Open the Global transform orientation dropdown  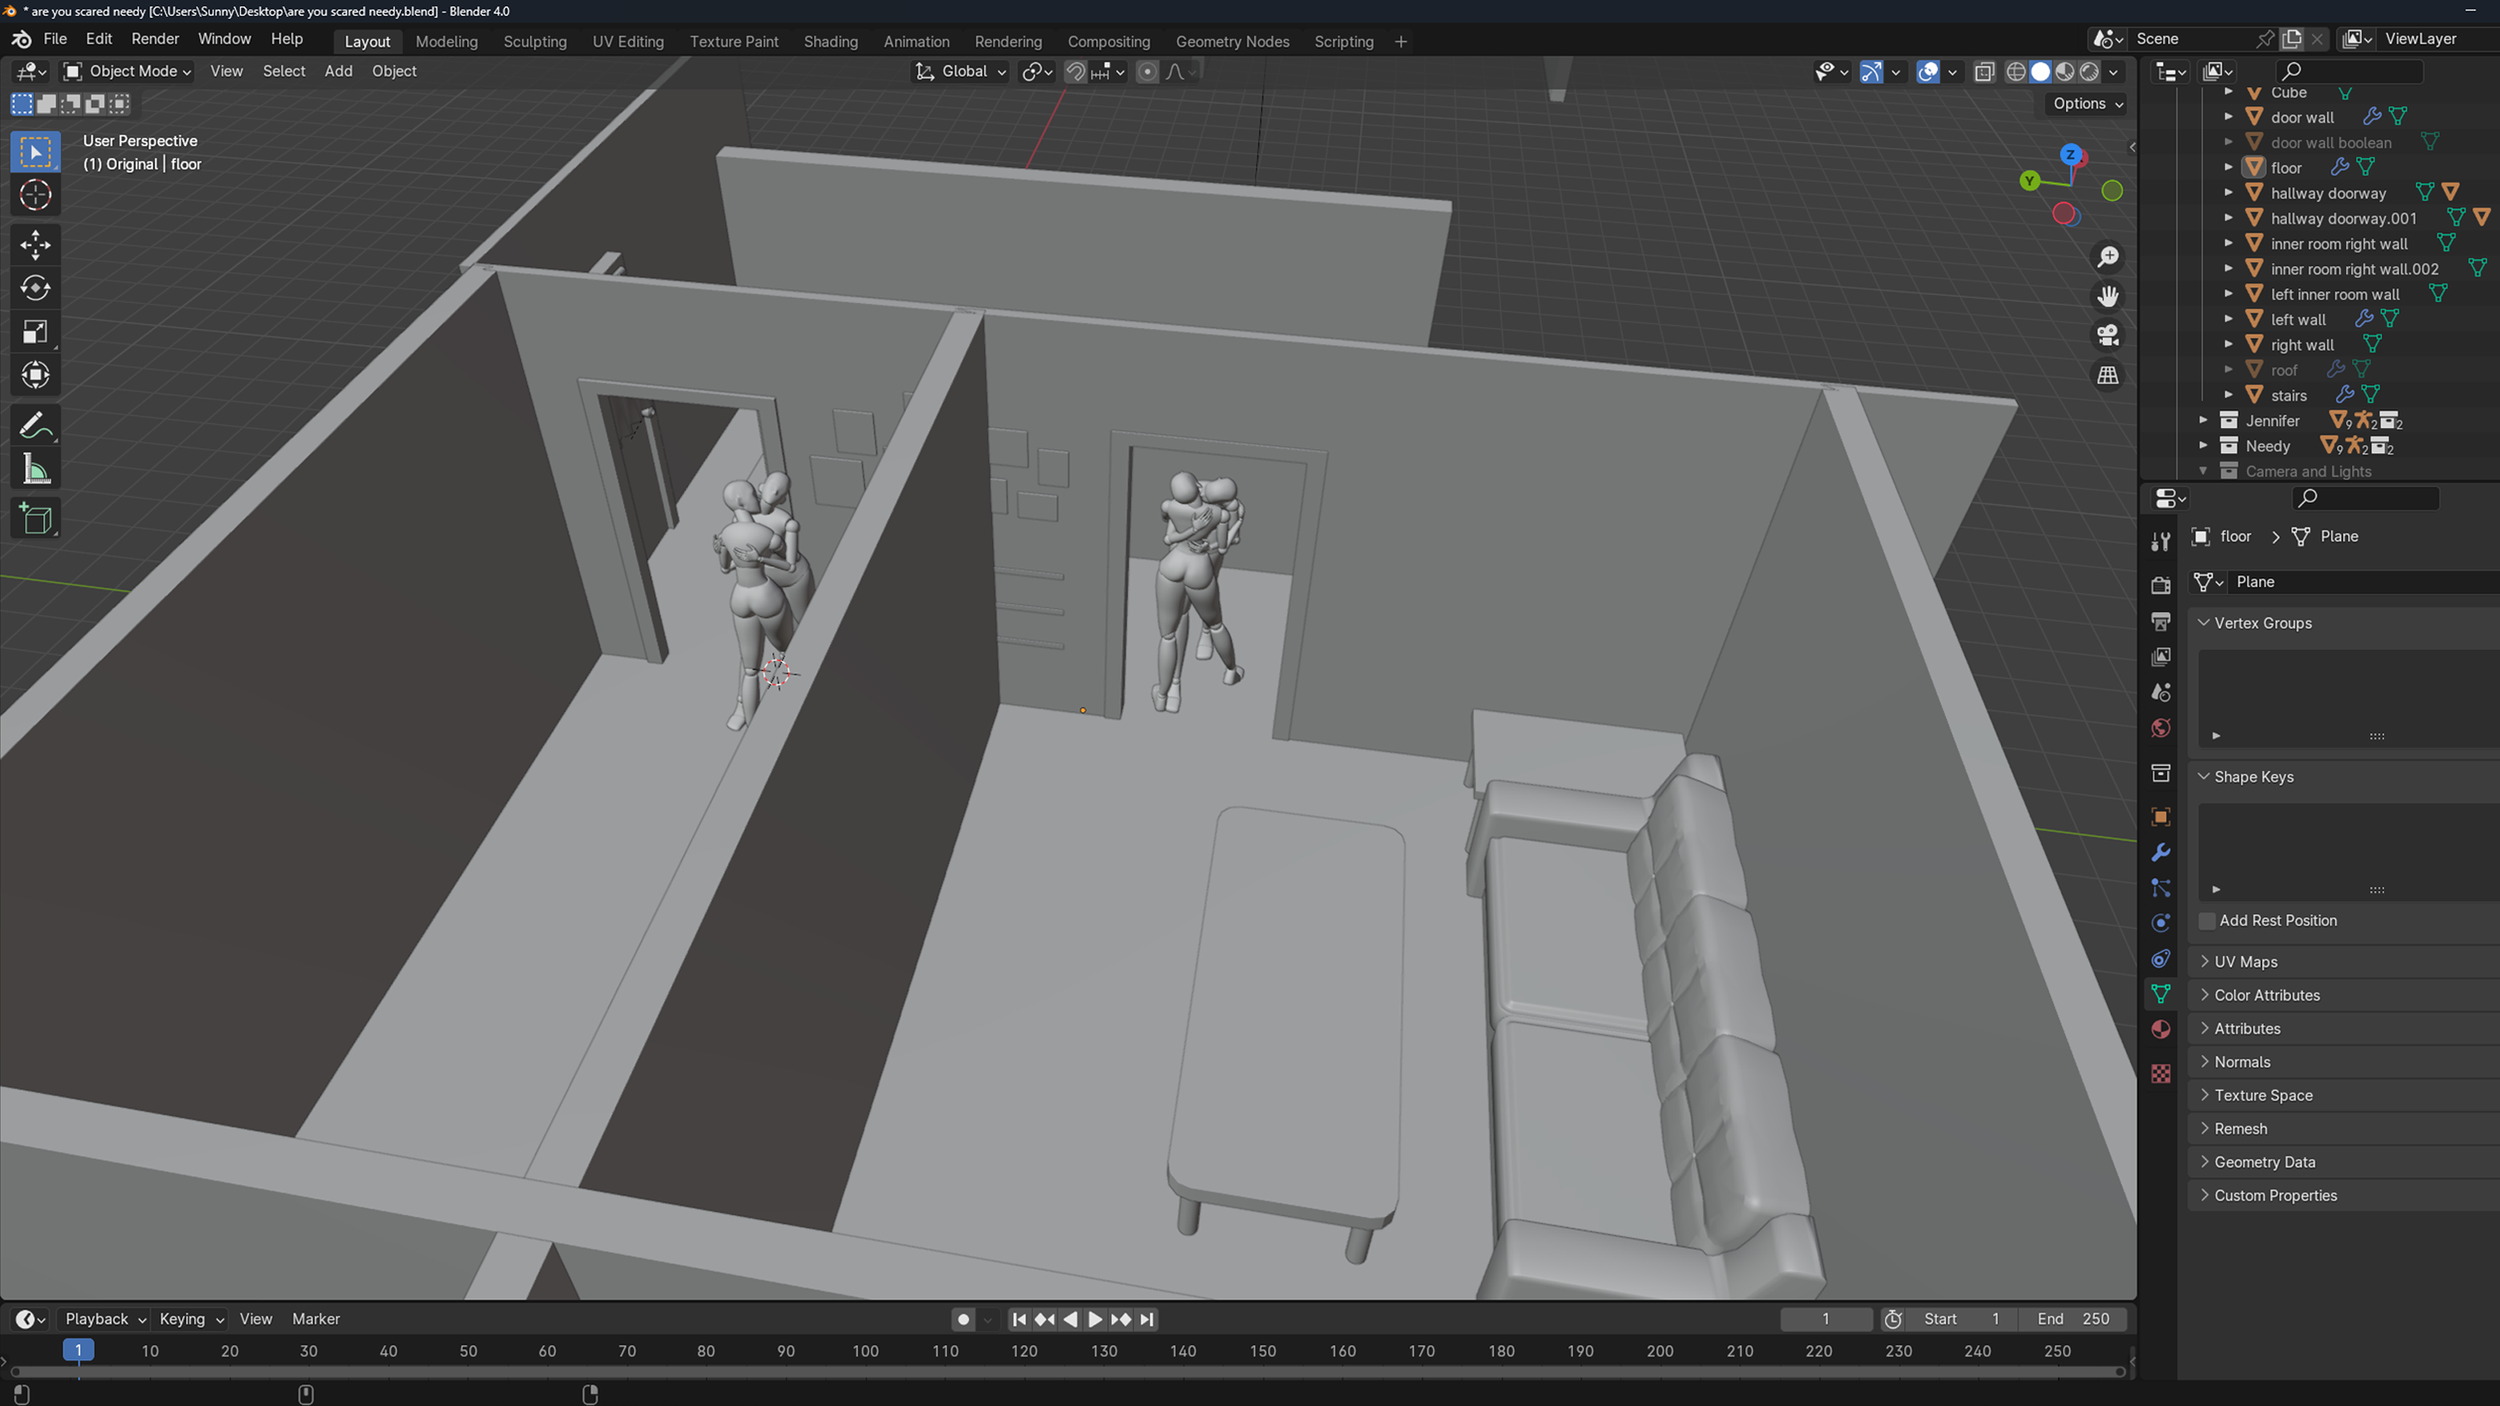click(x=961, y=71)
